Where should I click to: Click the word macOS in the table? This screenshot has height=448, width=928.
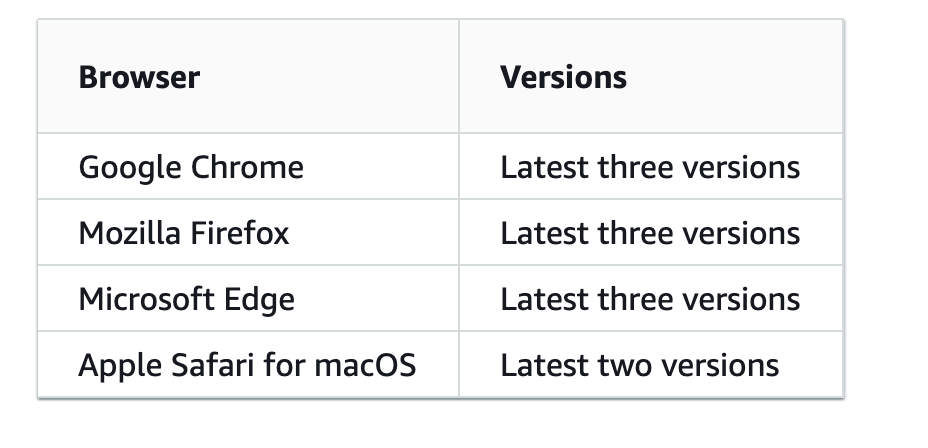[x=365, y=365]
